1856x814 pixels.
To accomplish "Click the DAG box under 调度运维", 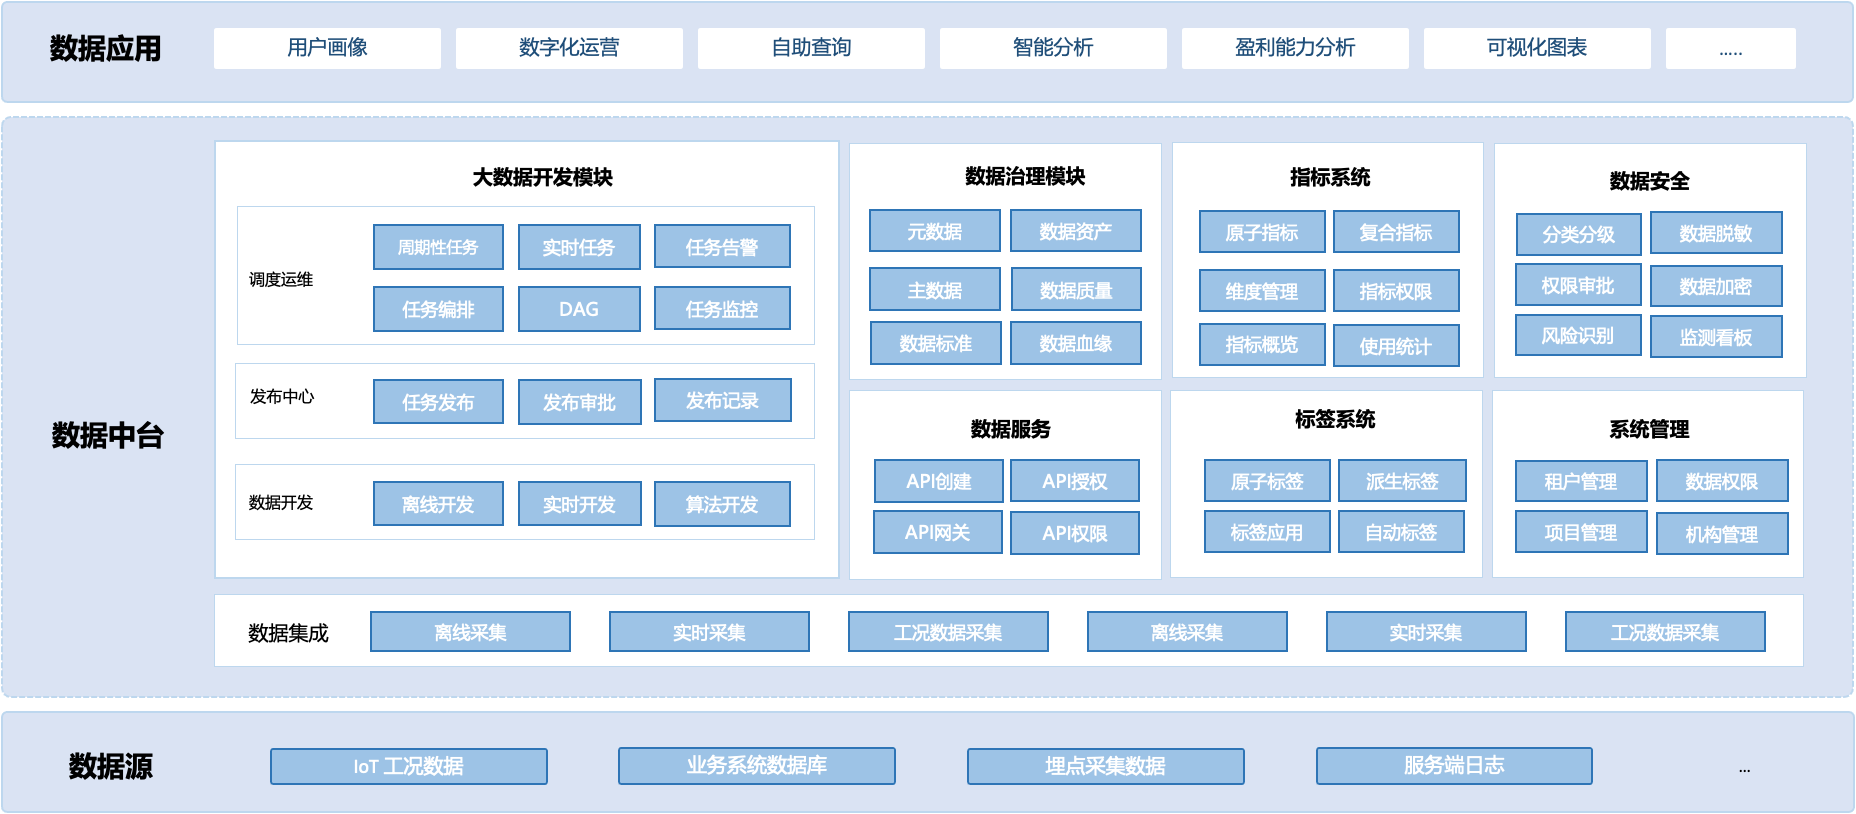I will [x=579, y=309].
